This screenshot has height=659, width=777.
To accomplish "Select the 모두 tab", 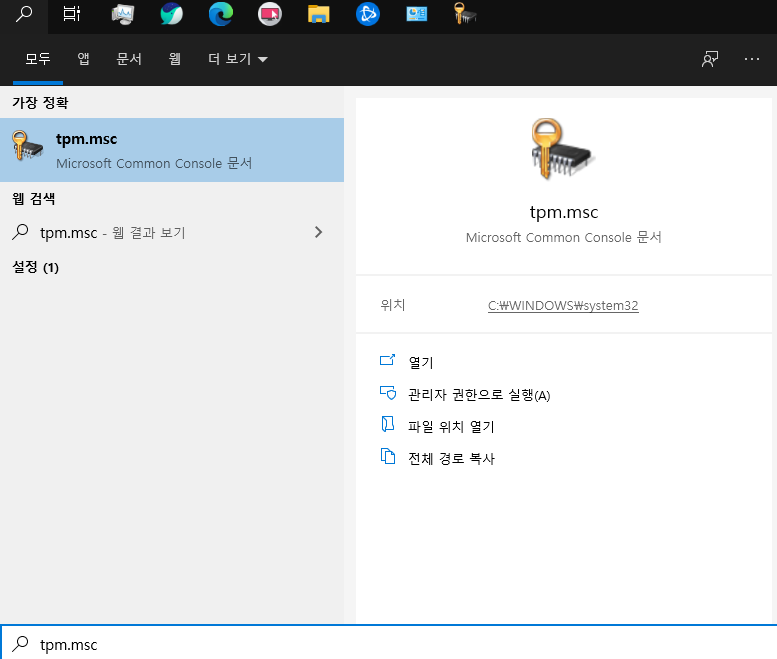I will 38,59.
